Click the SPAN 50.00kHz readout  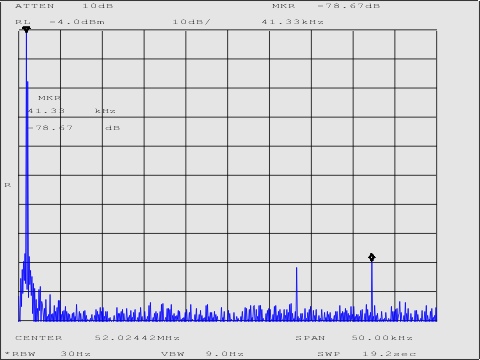(x=354, y=338)
